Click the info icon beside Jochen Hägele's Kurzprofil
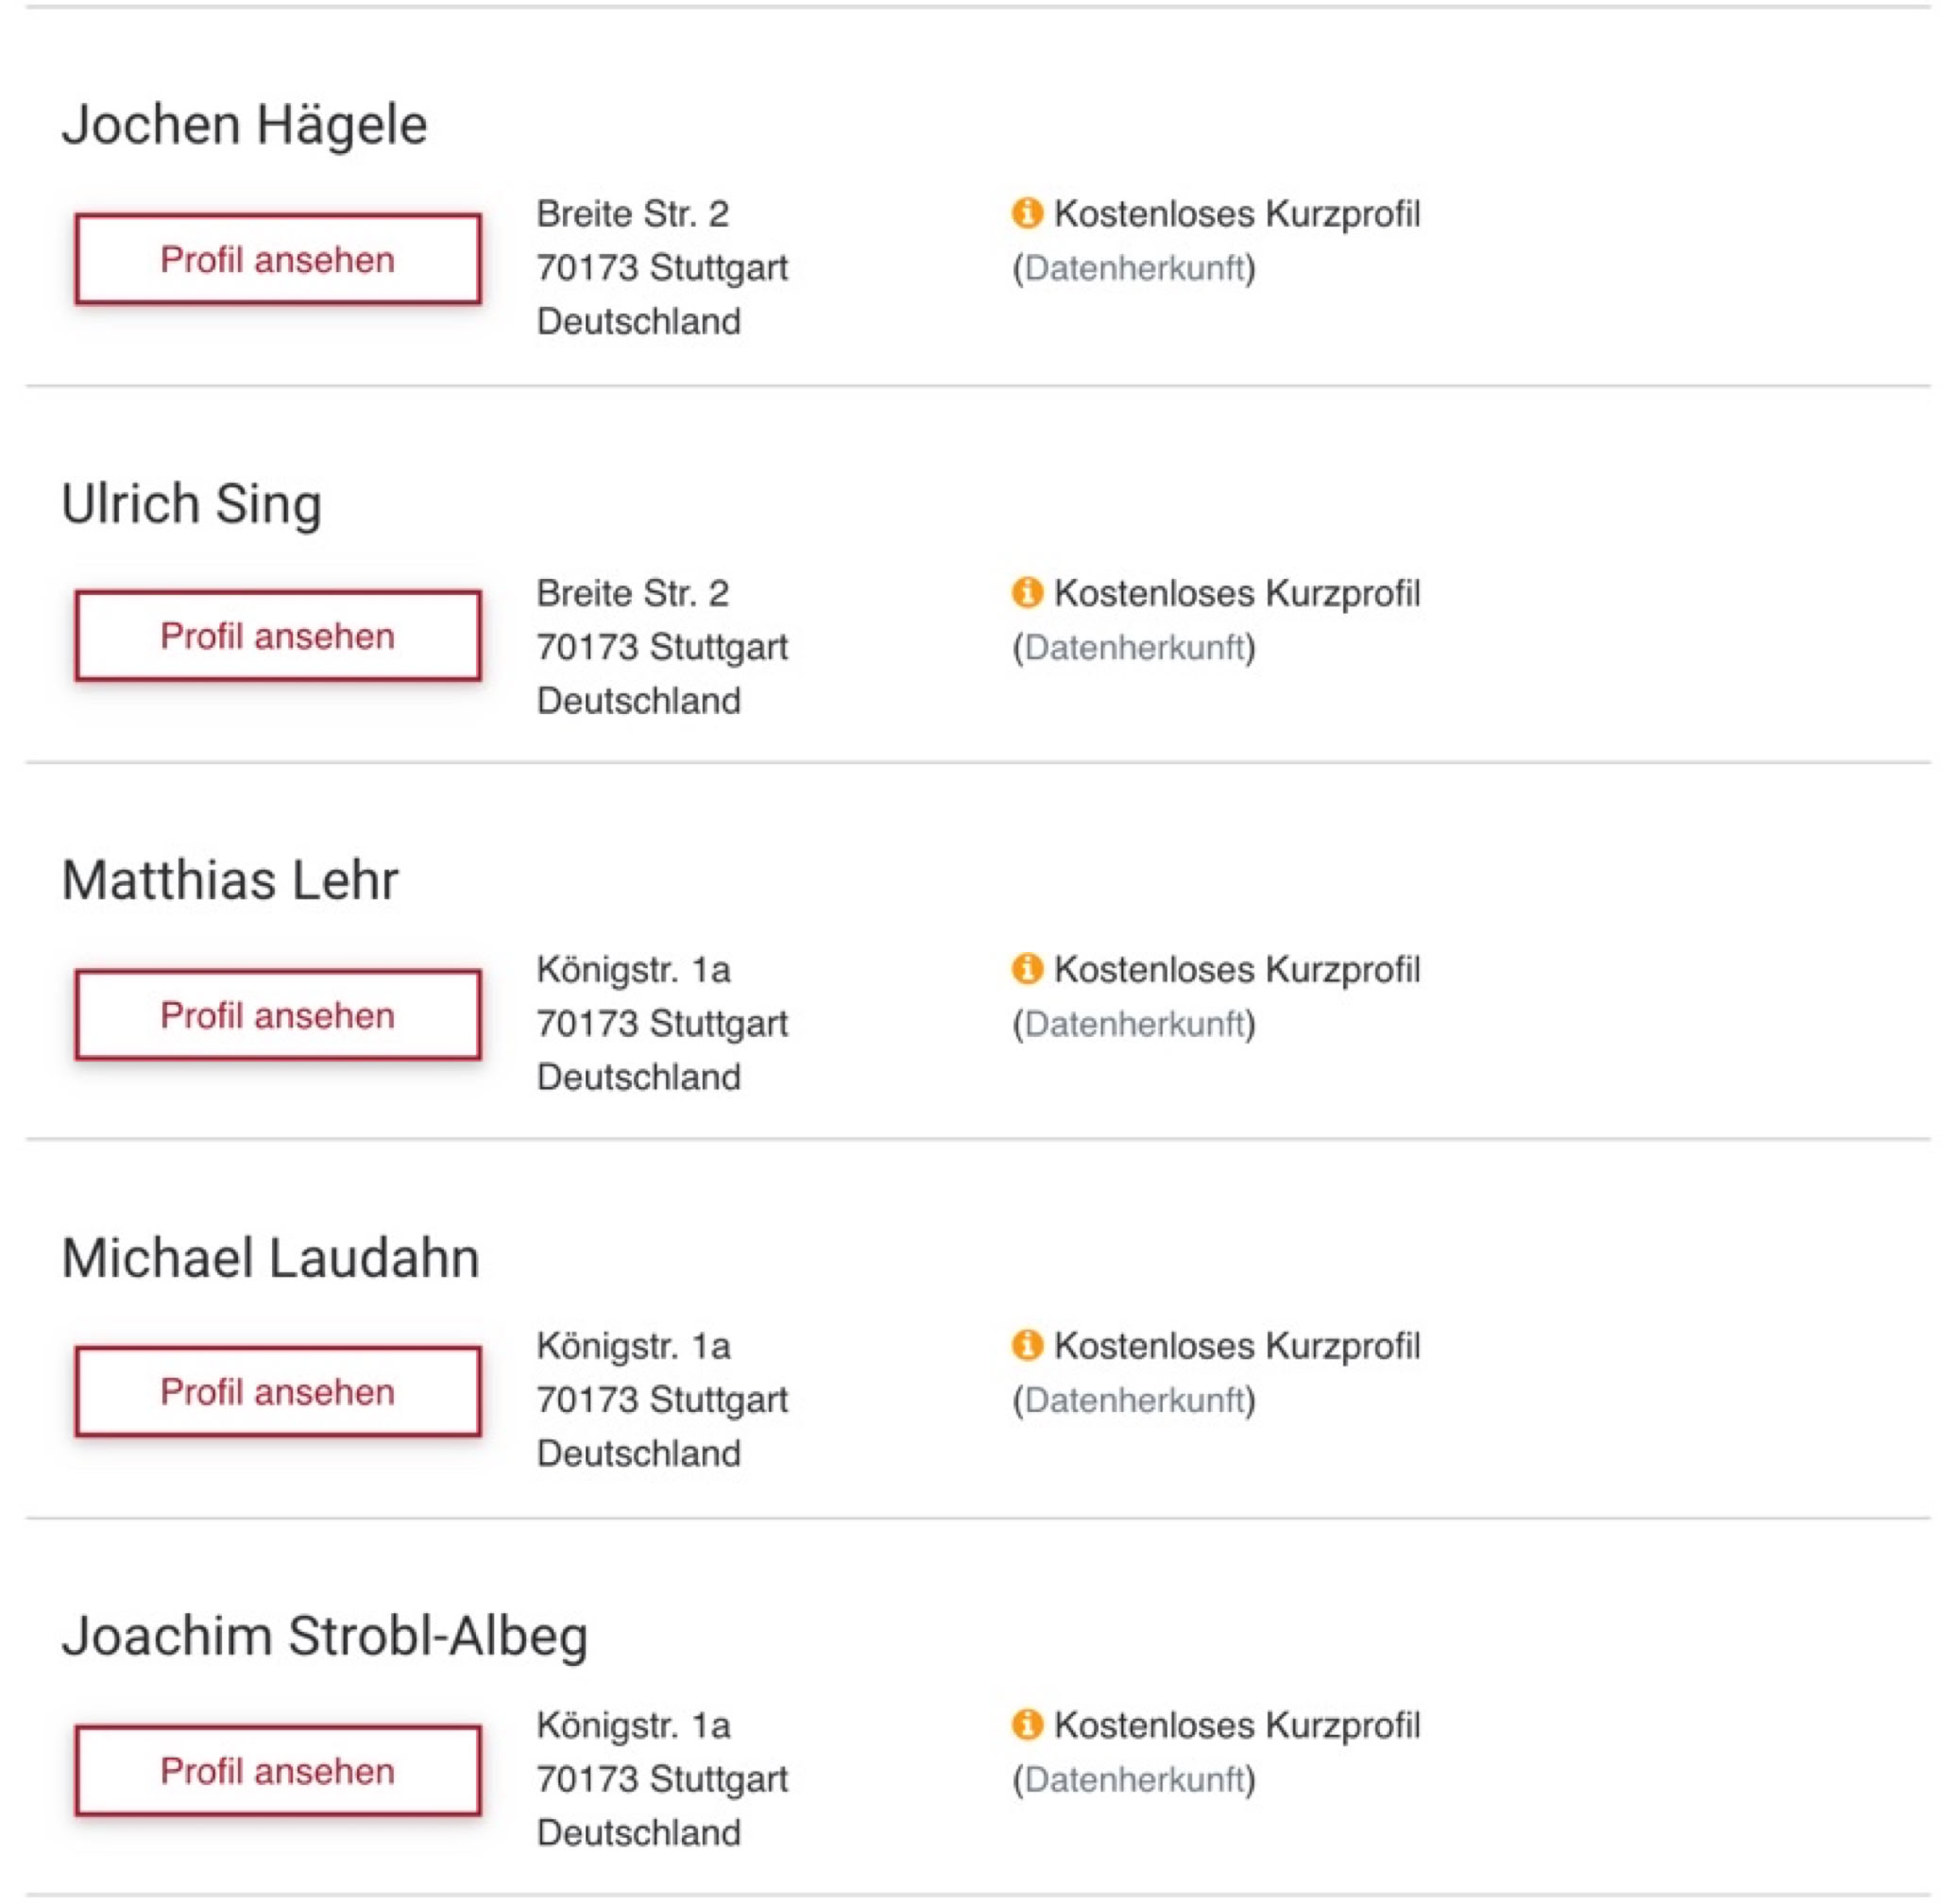This screenshot has height=1904, width=1959. tap(1027, 213)
